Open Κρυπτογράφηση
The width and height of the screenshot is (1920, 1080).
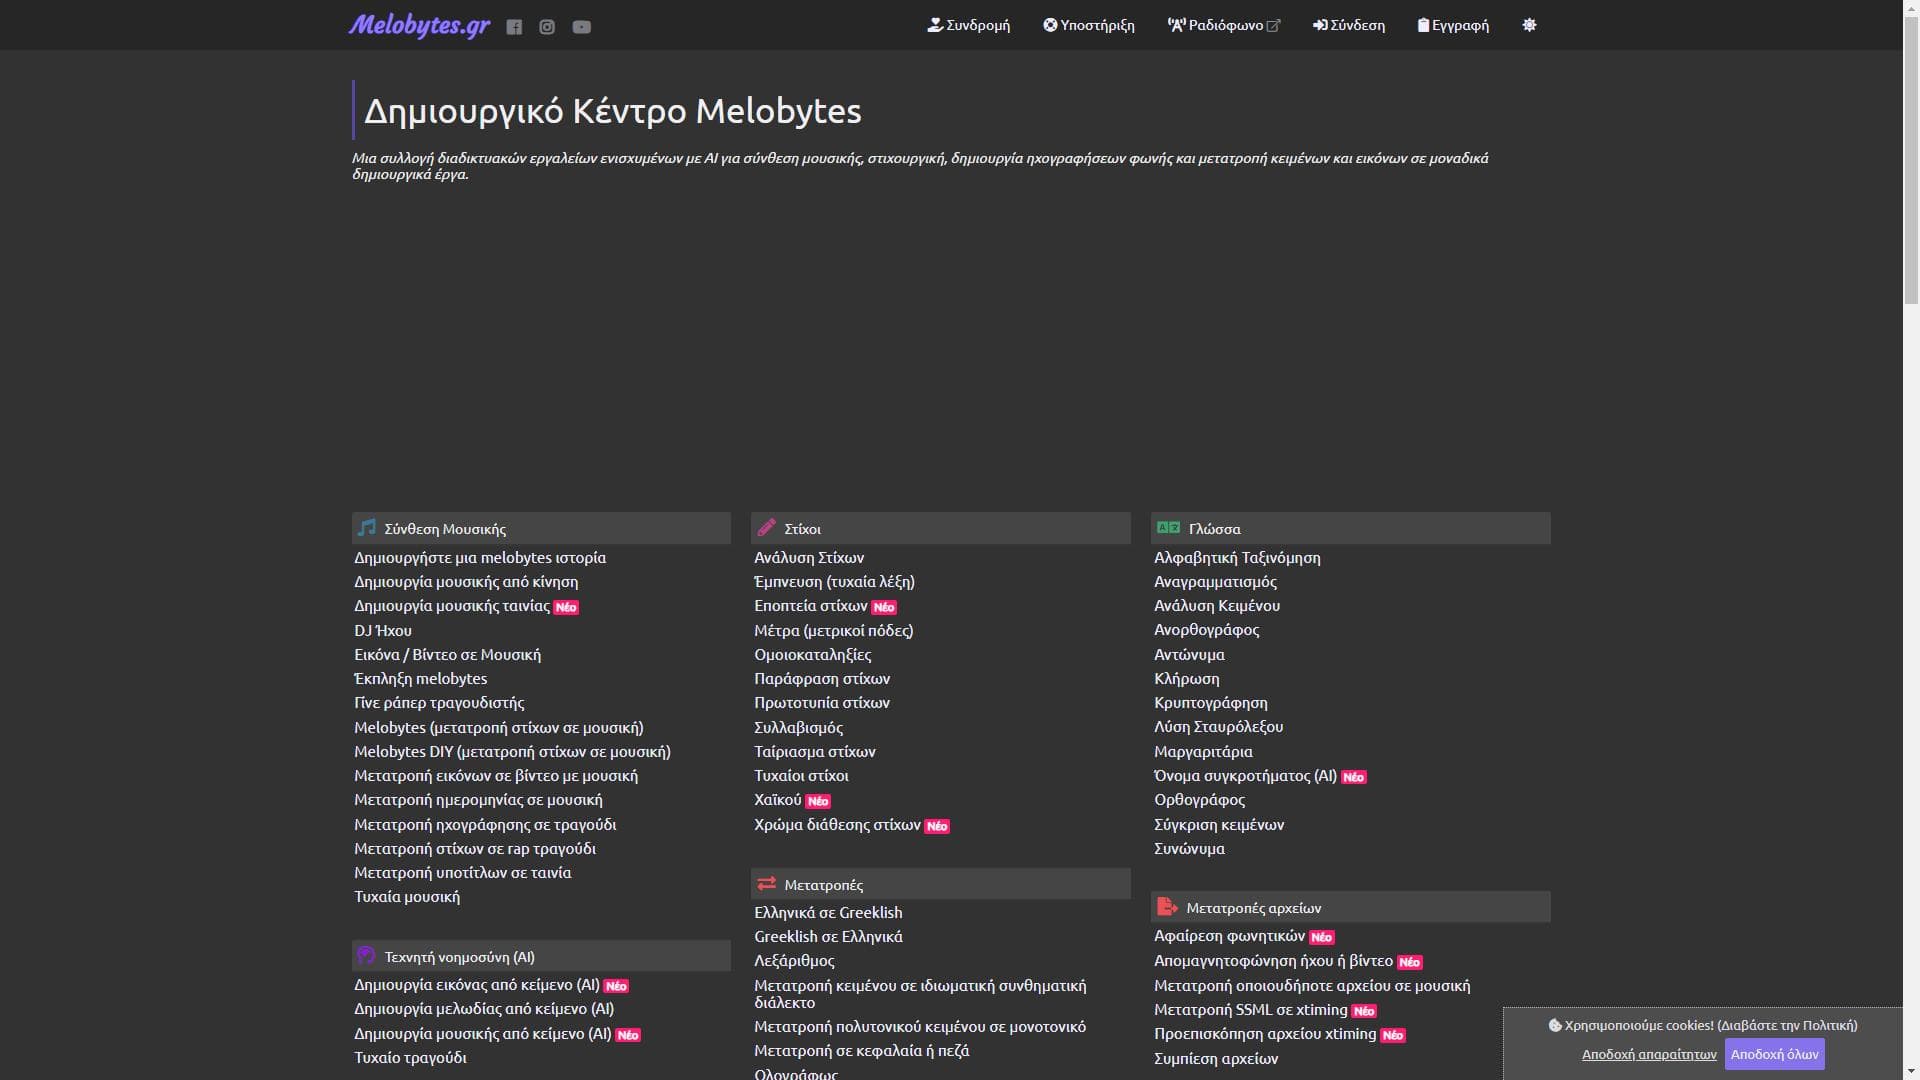[x=1211, y=703]
